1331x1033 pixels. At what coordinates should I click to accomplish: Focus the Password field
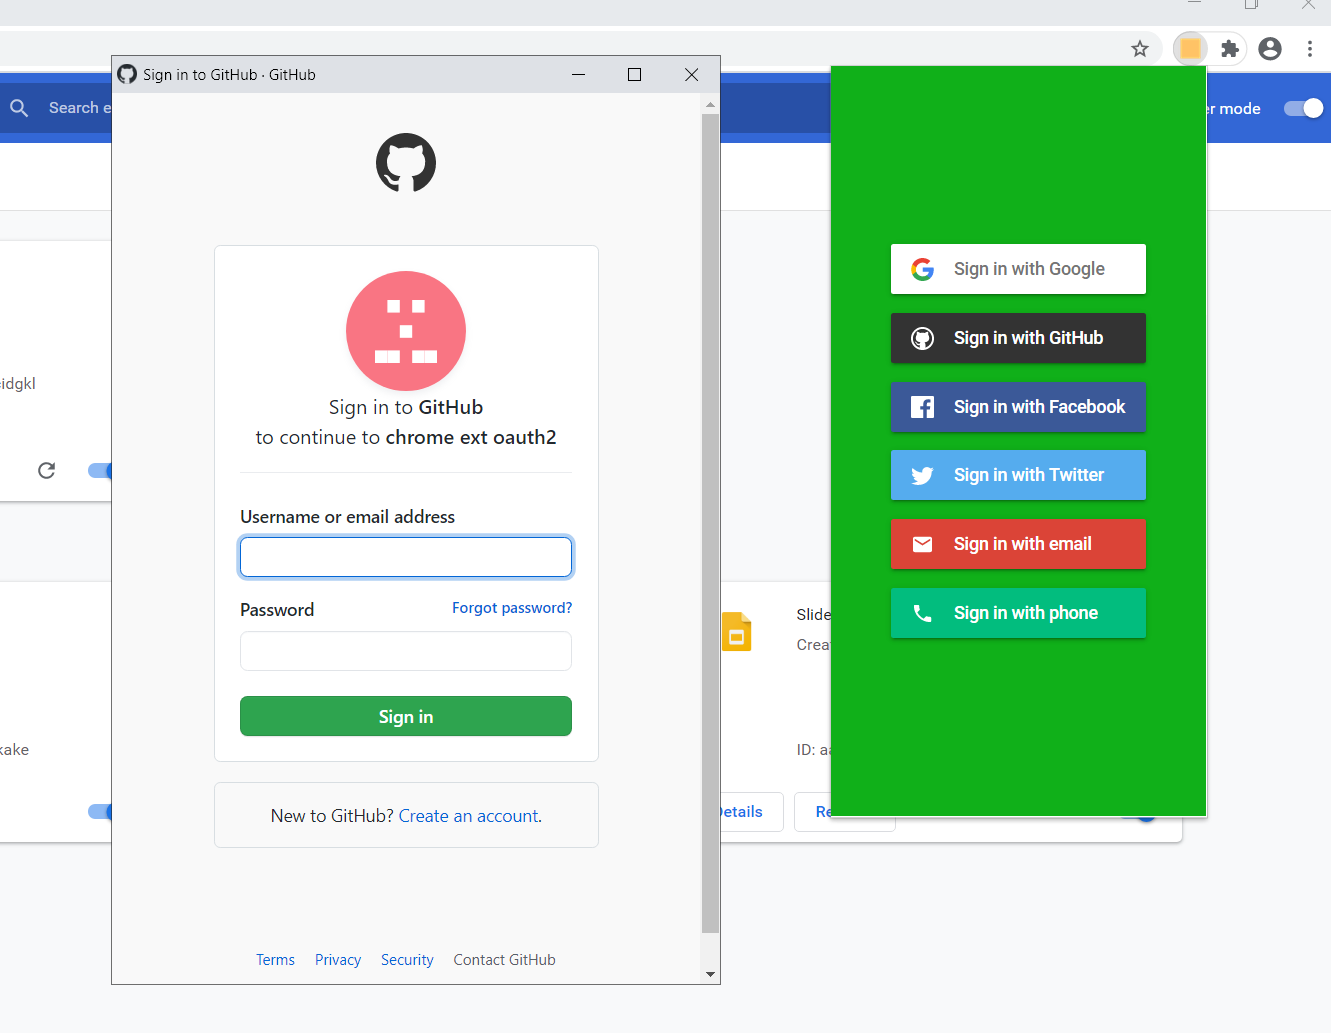pos(406,651)
